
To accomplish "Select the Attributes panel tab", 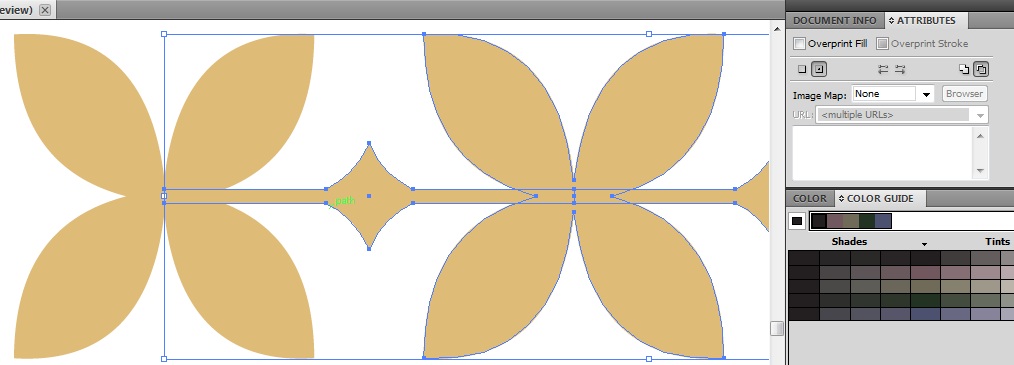I will (925, 21).
